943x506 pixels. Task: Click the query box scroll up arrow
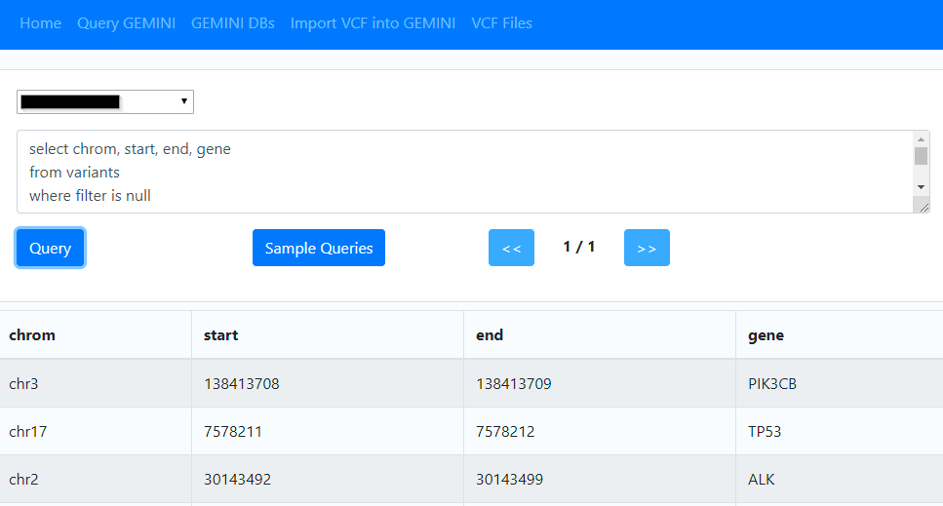(x=921, y=139)
